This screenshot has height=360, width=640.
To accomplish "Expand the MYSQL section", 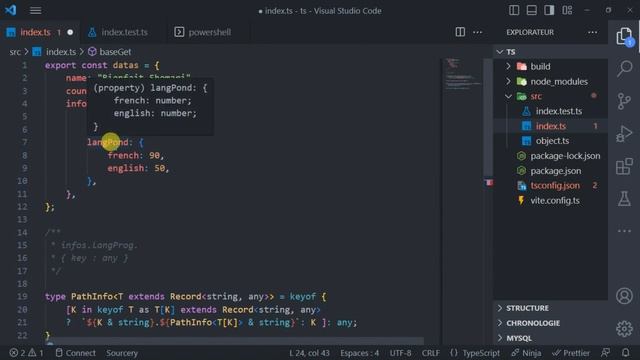I will click(x=550, y=338).
